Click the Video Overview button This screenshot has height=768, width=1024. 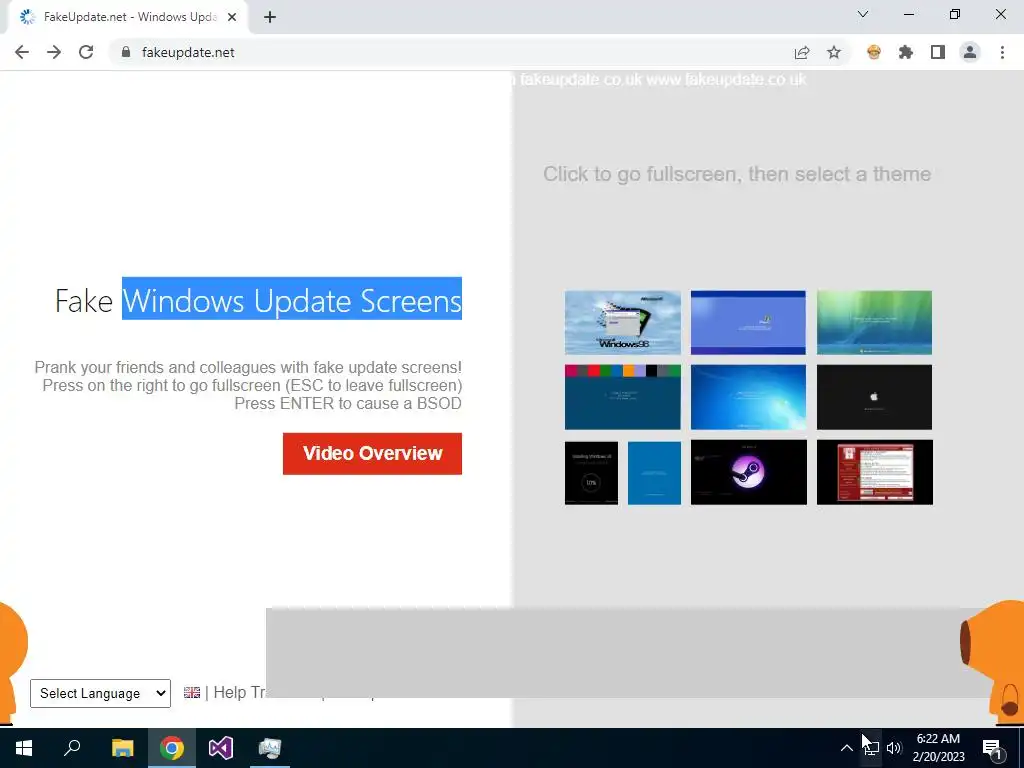(x=372, y=453)
